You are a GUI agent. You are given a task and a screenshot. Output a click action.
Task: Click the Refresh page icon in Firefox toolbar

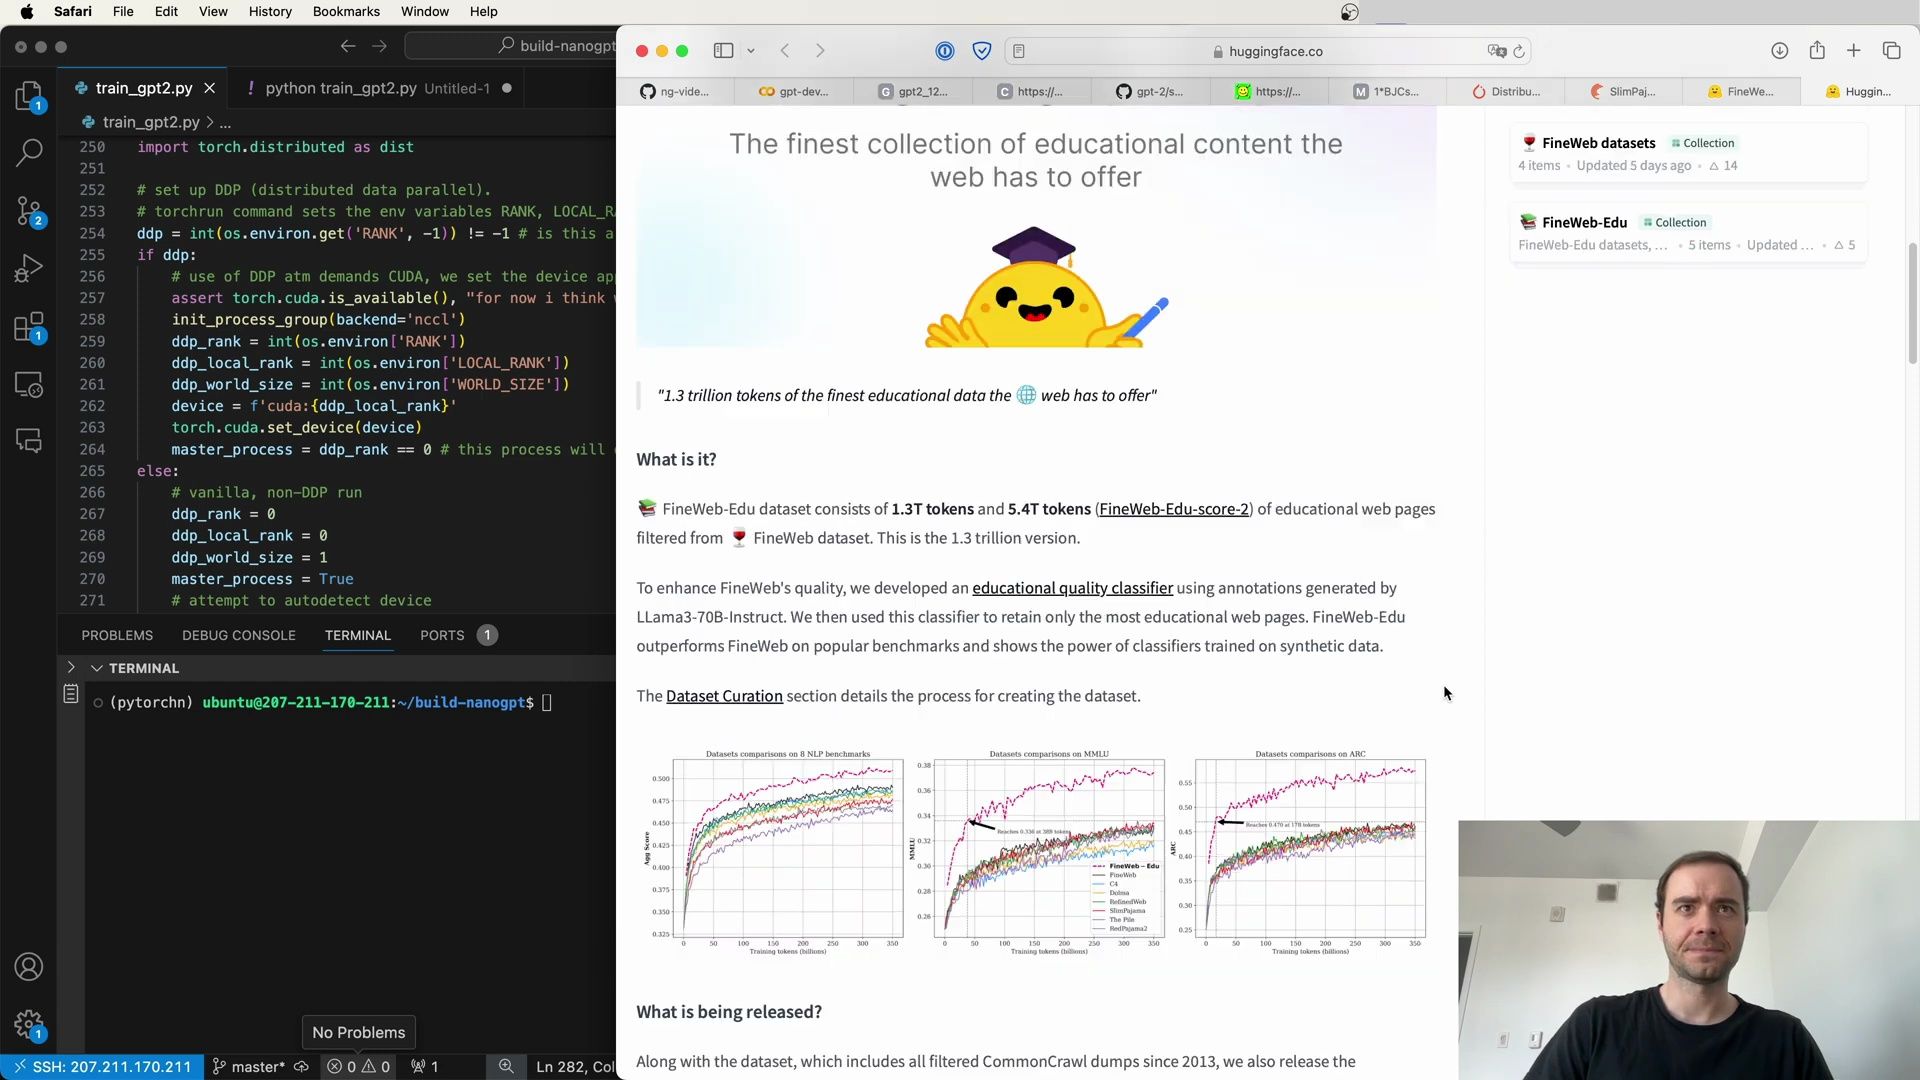(x=1520, y=50)
